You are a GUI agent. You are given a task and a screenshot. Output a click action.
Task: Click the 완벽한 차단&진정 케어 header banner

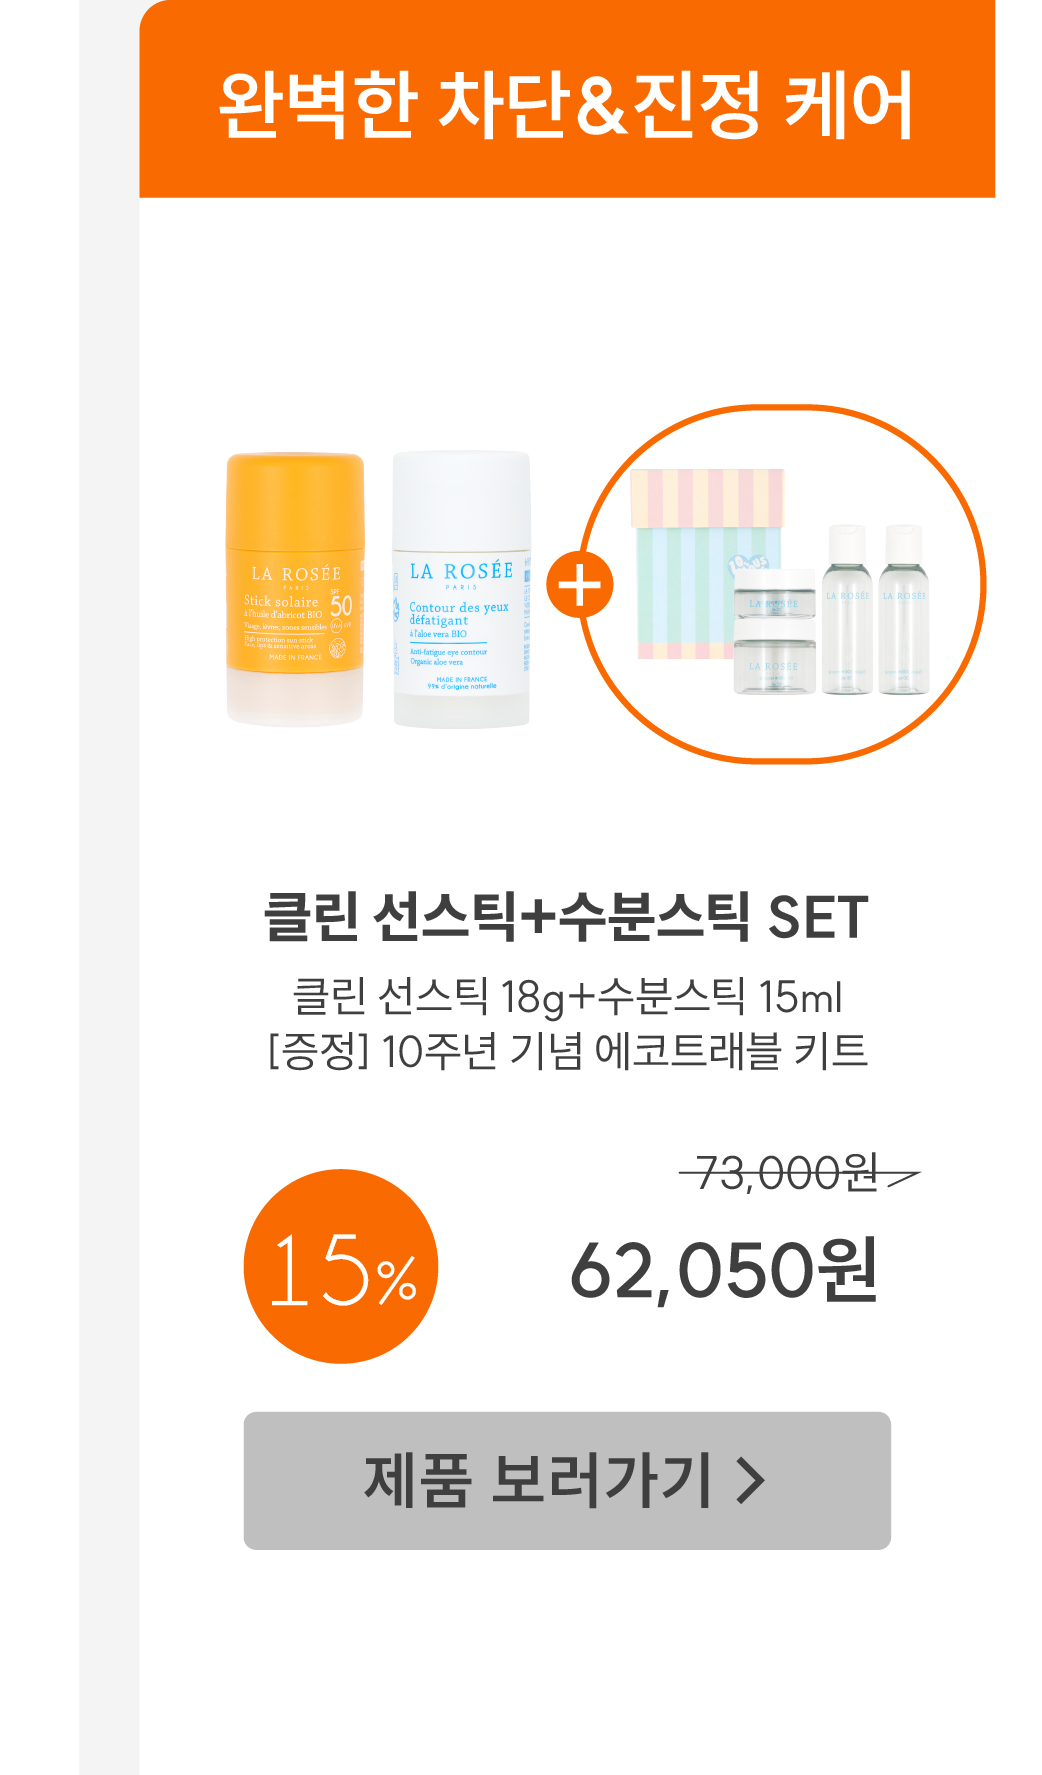click(566, 103)
